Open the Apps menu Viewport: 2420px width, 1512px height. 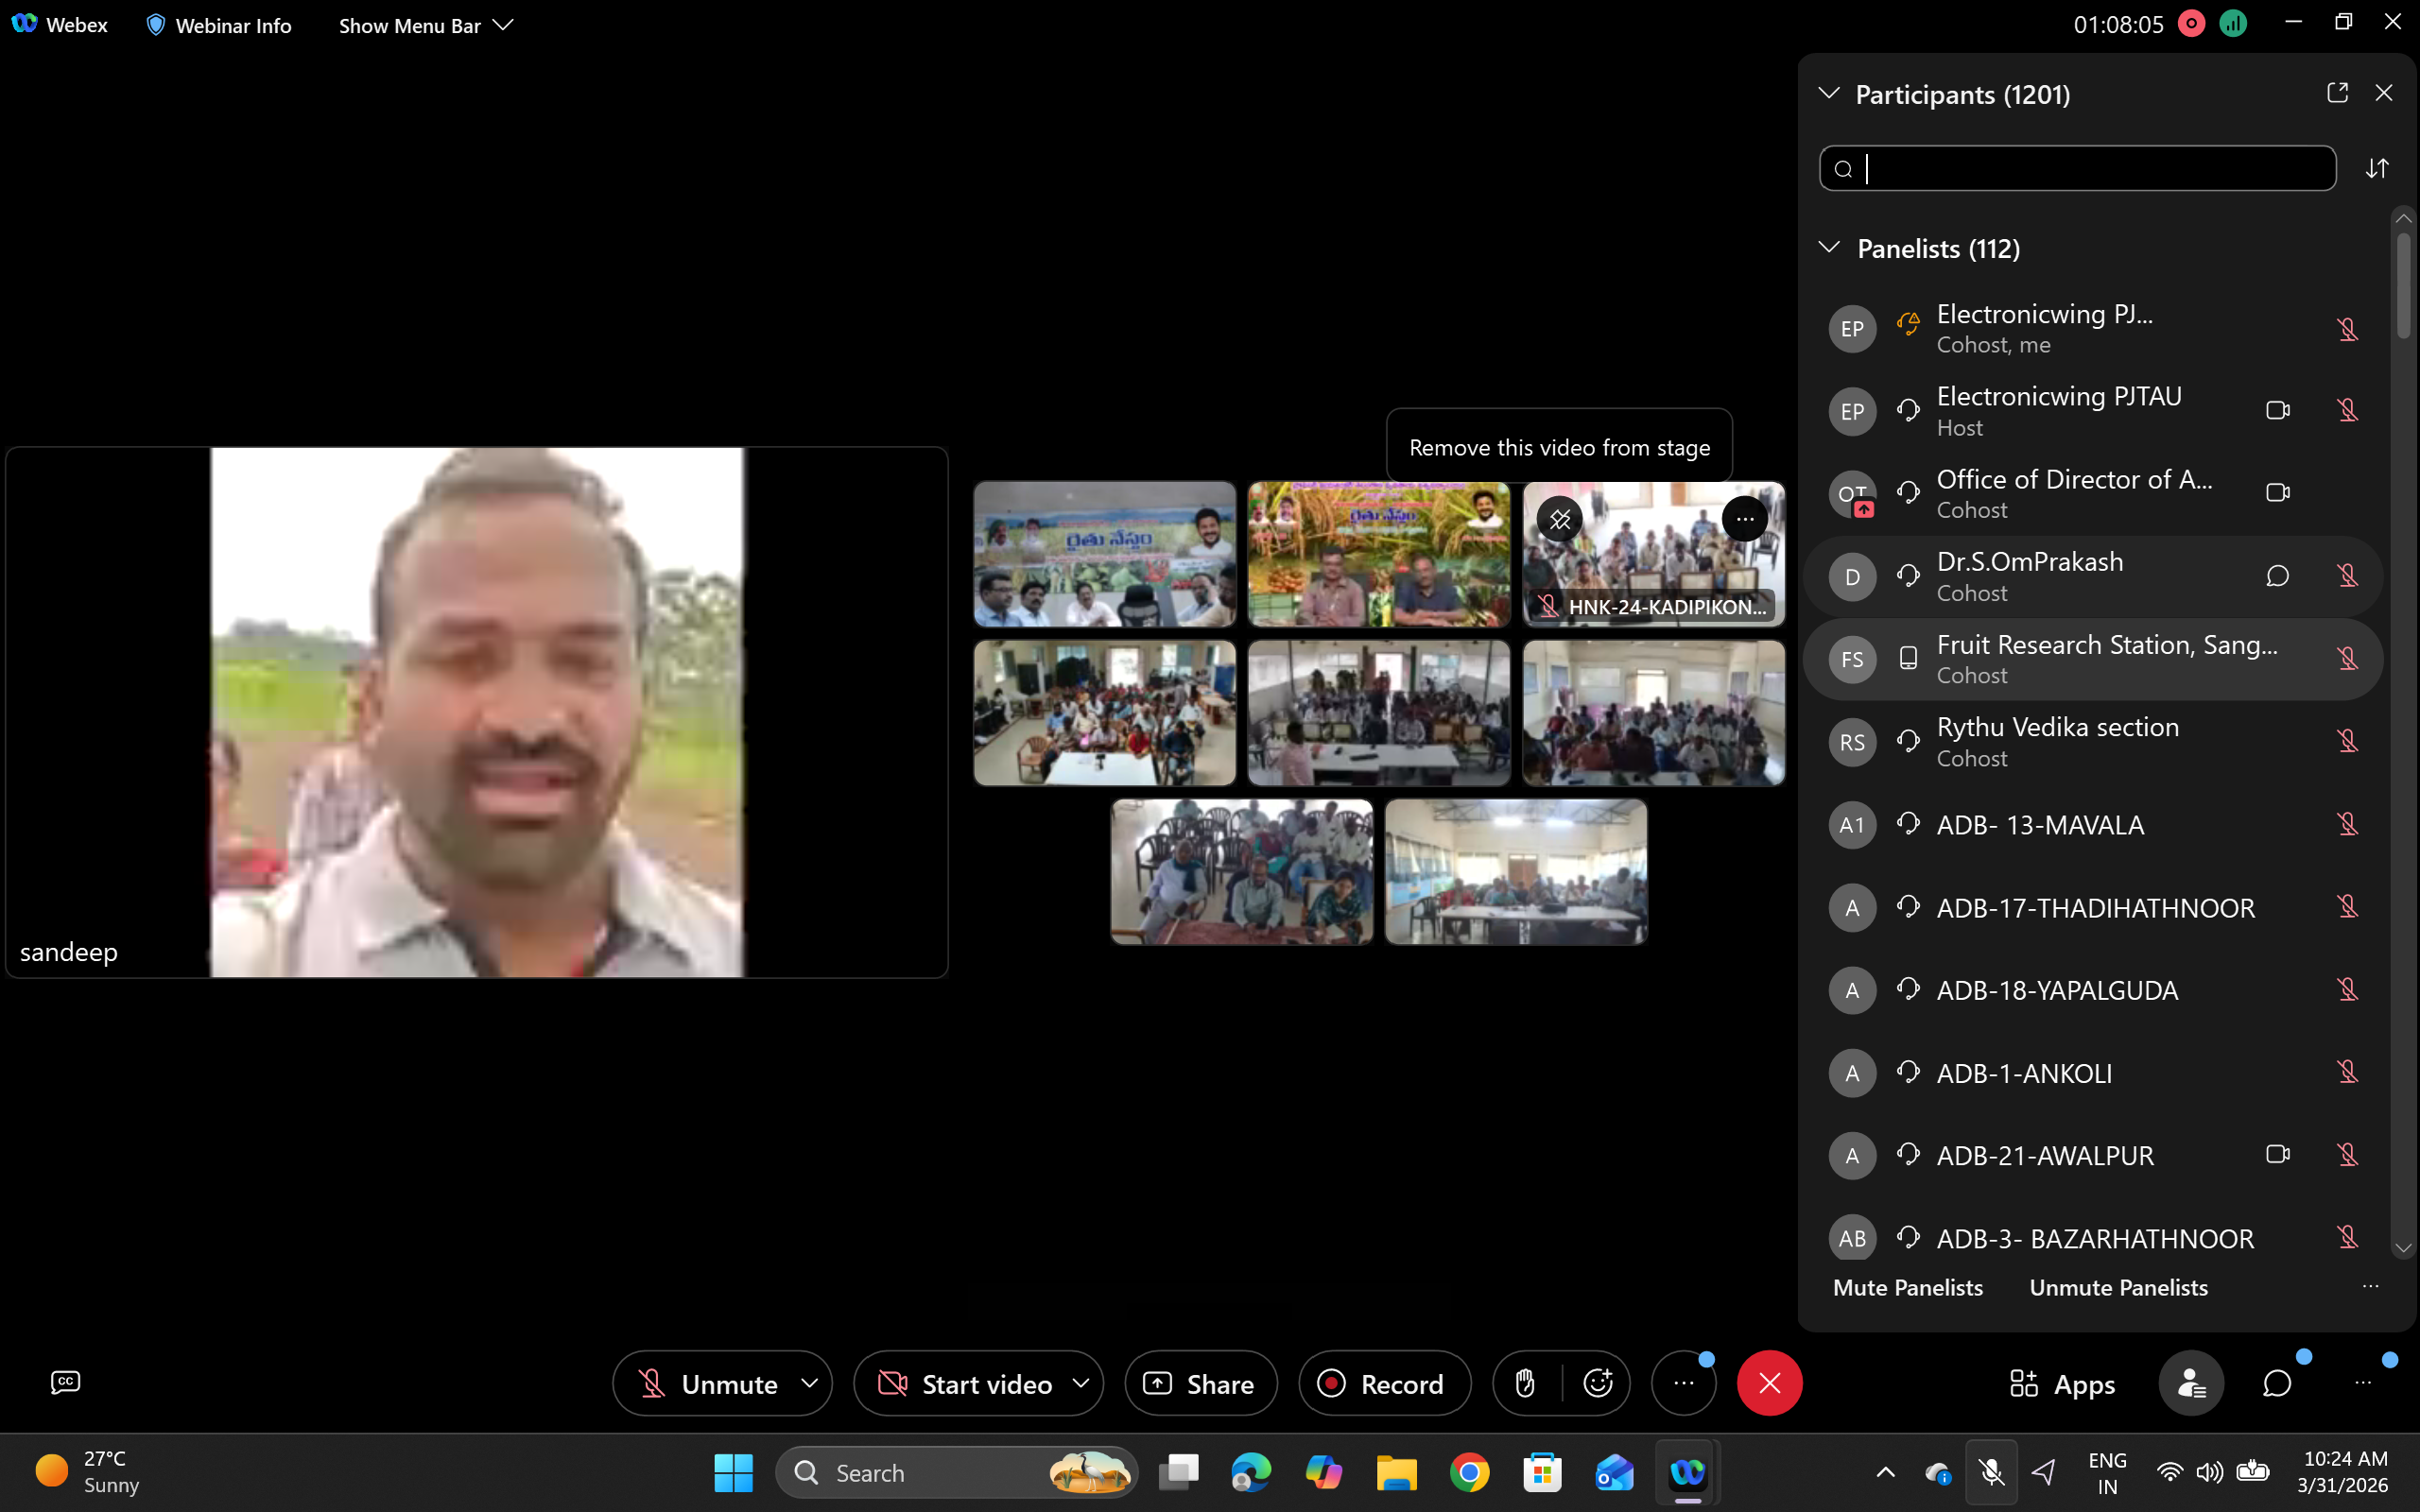point(2062,1384)
